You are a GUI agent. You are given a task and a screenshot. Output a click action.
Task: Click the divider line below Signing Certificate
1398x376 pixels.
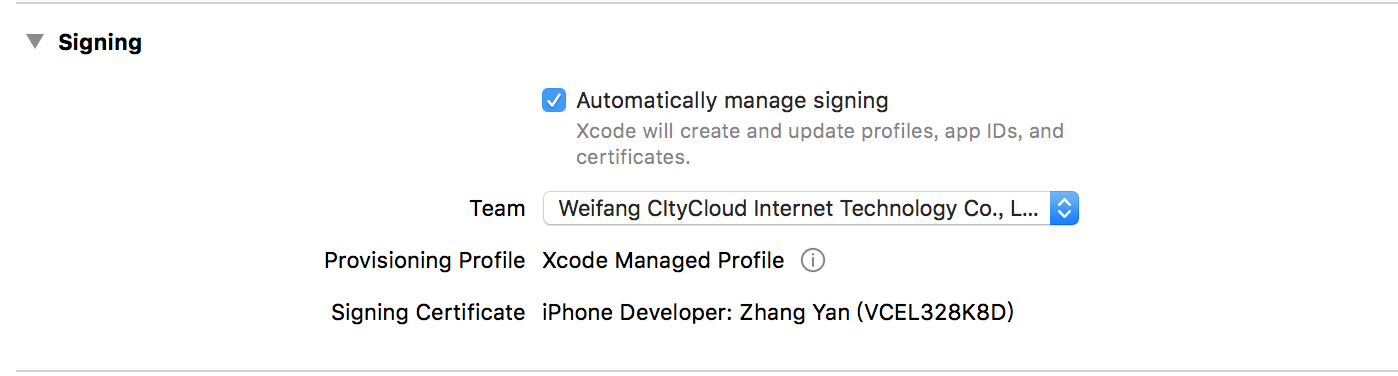click(x=699, y=371)
